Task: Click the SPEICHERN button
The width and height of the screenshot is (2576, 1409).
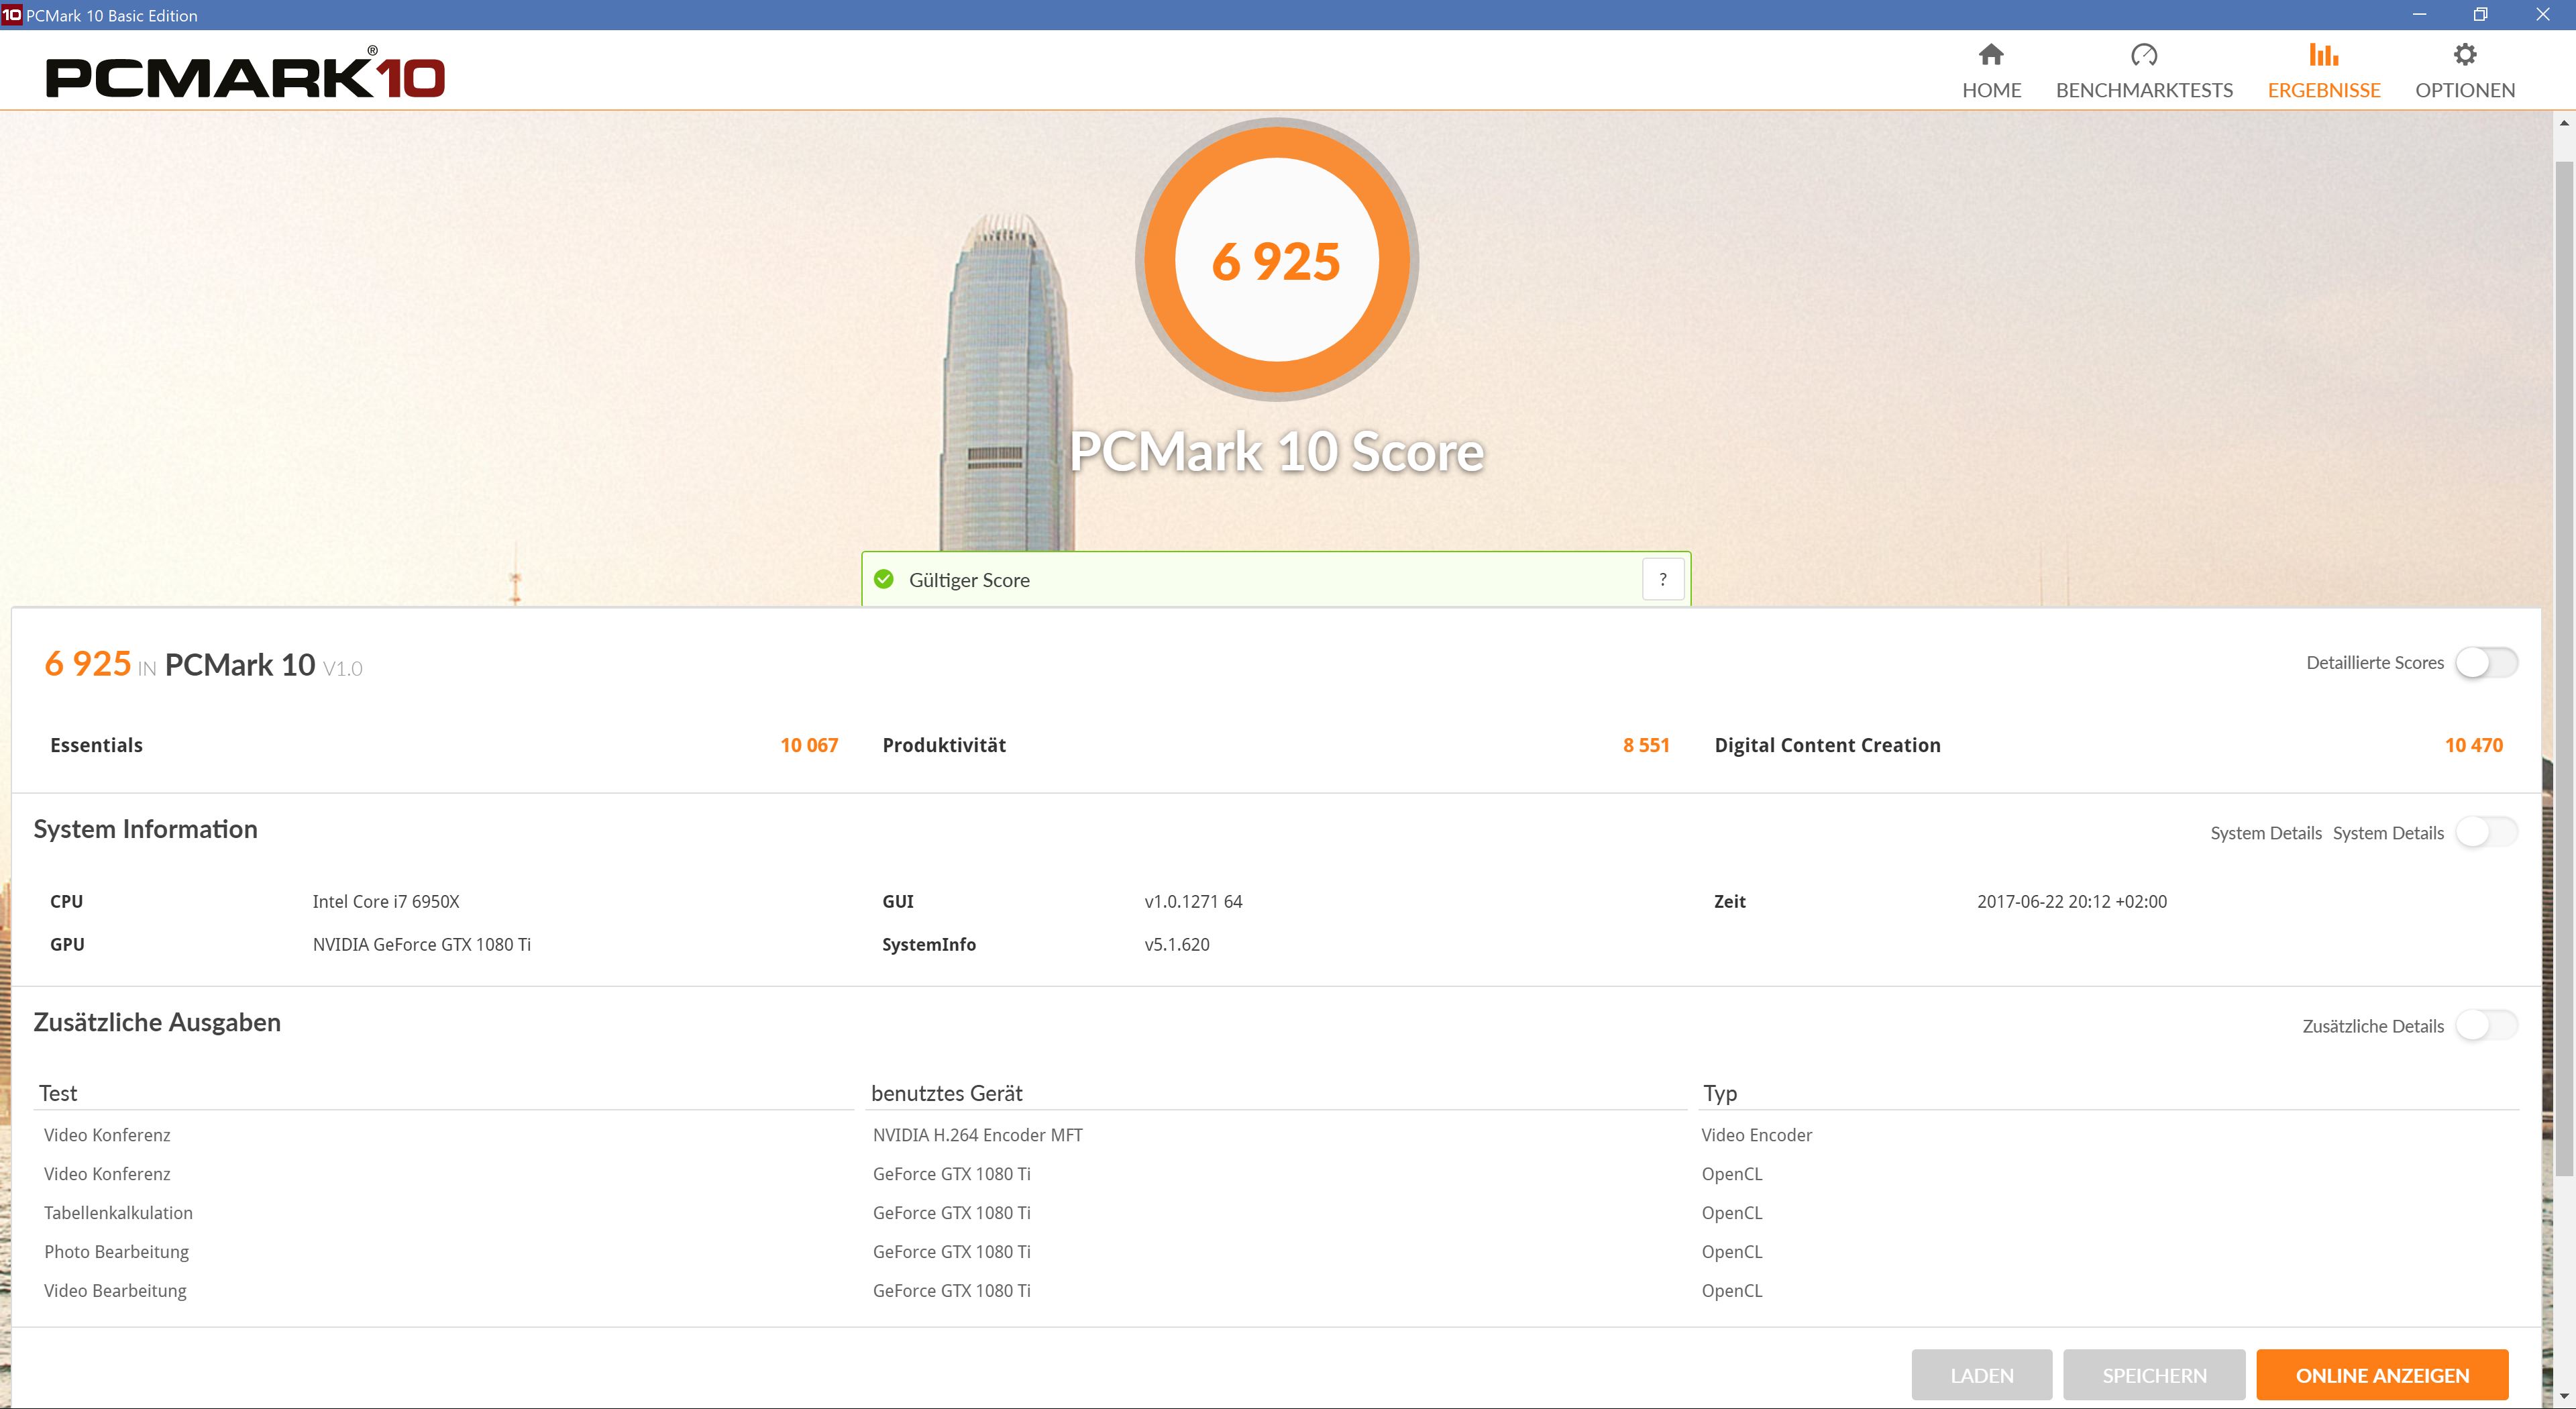Action: coord(2153,1375)
